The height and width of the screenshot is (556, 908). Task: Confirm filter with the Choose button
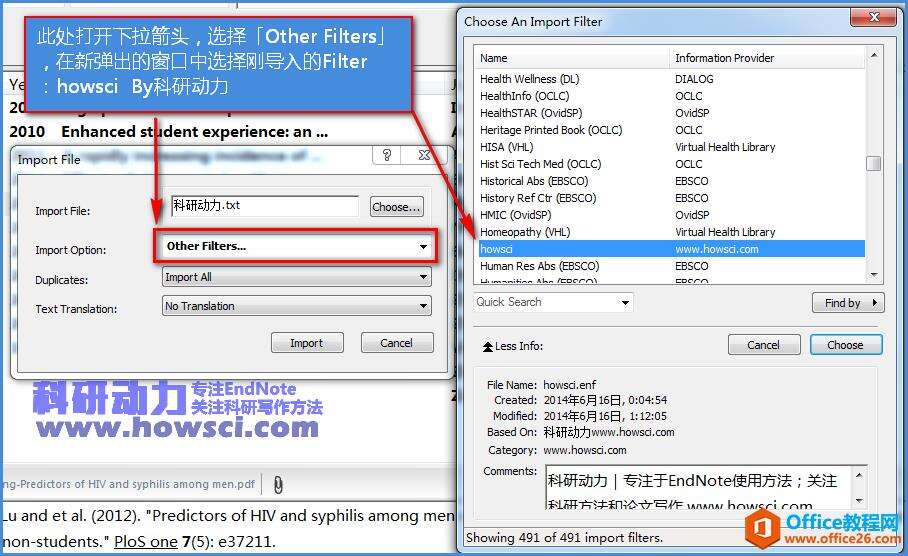pyautogui.click(x=845, y=345)
